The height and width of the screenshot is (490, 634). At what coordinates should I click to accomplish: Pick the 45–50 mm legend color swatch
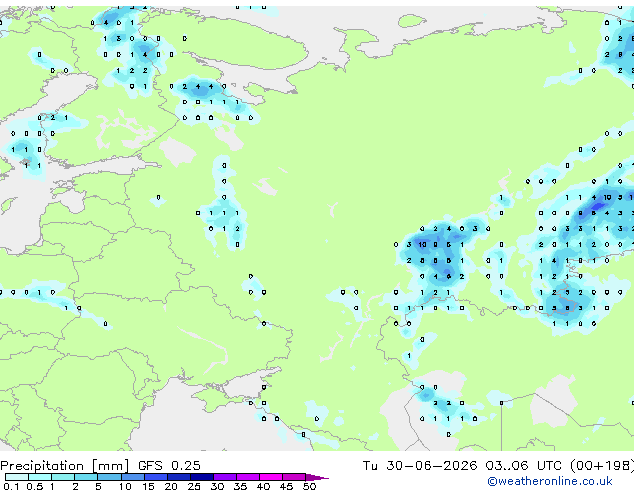coord(294,477)
